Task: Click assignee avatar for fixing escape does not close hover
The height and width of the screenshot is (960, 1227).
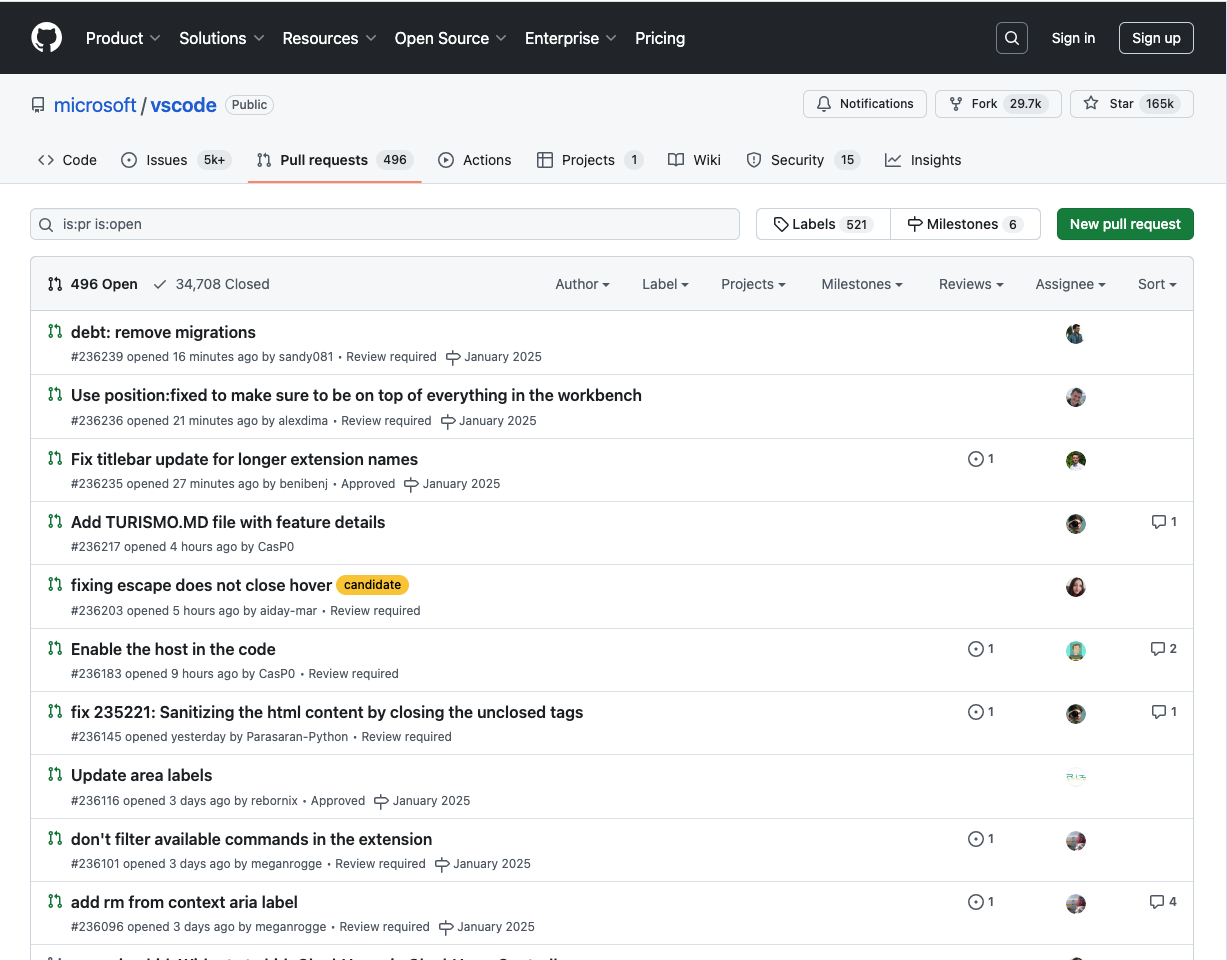Action: coord(1076,587)
